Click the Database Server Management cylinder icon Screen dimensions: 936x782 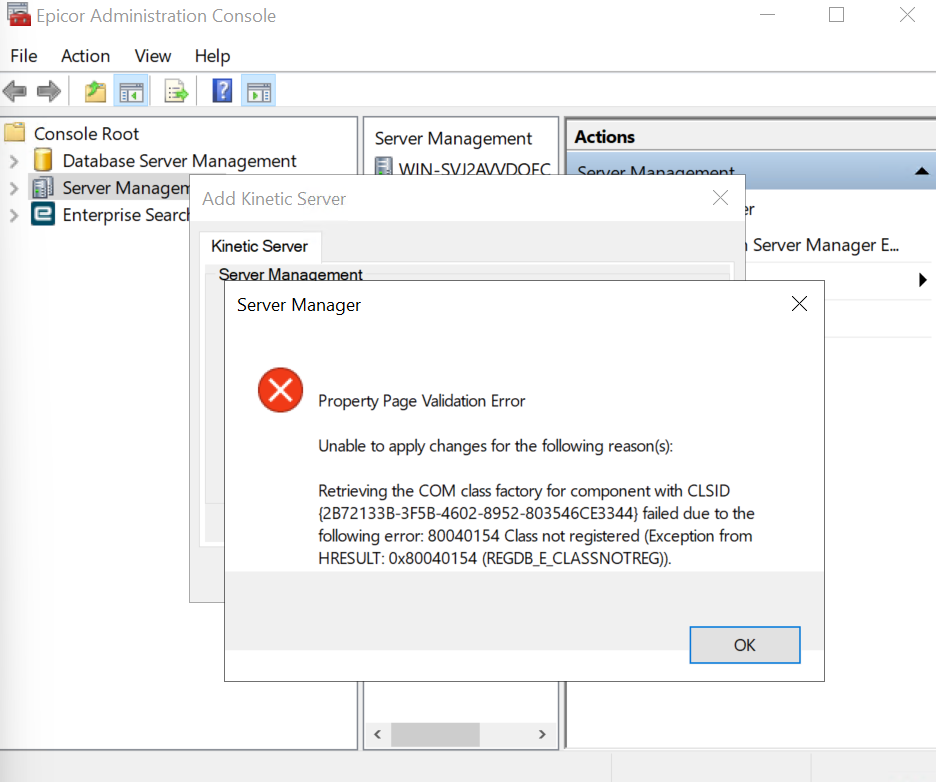click(x=42, y=160)
